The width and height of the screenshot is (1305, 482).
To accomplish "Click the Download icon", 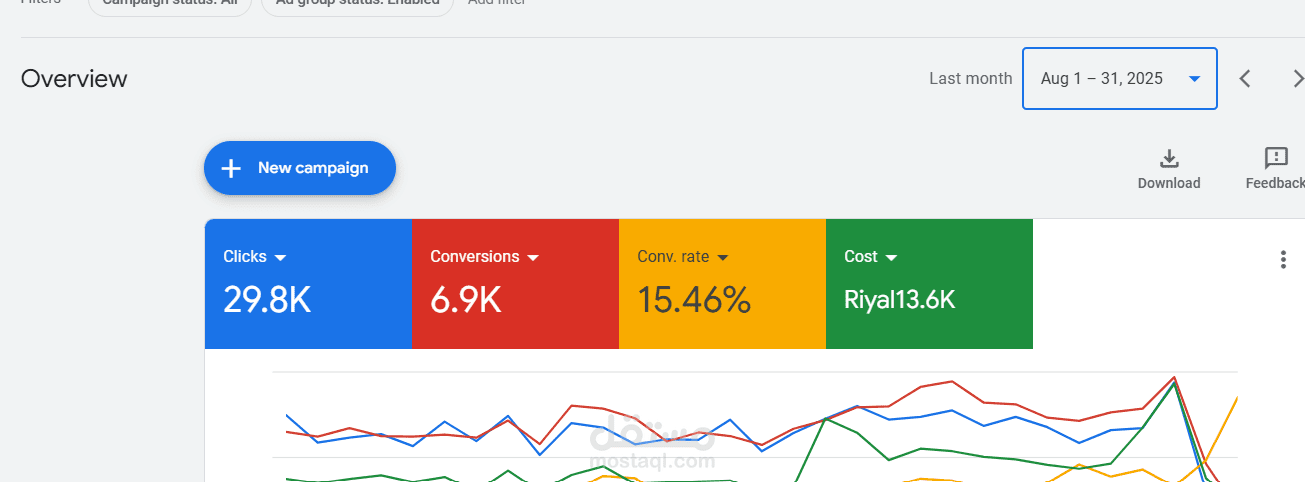I will pyautogui.click(x=1169, y=158).
